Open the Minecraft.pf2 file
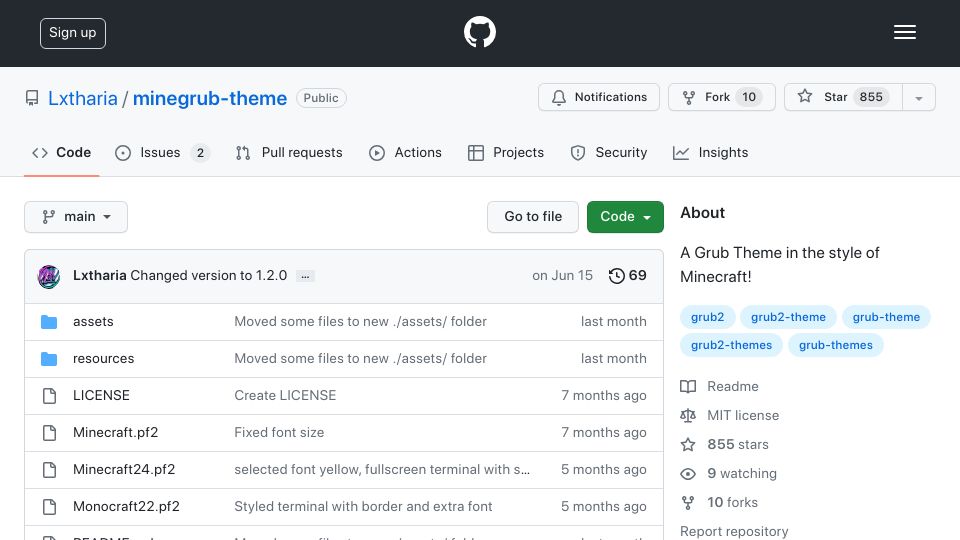960x540 pixels. coord(115,432)
